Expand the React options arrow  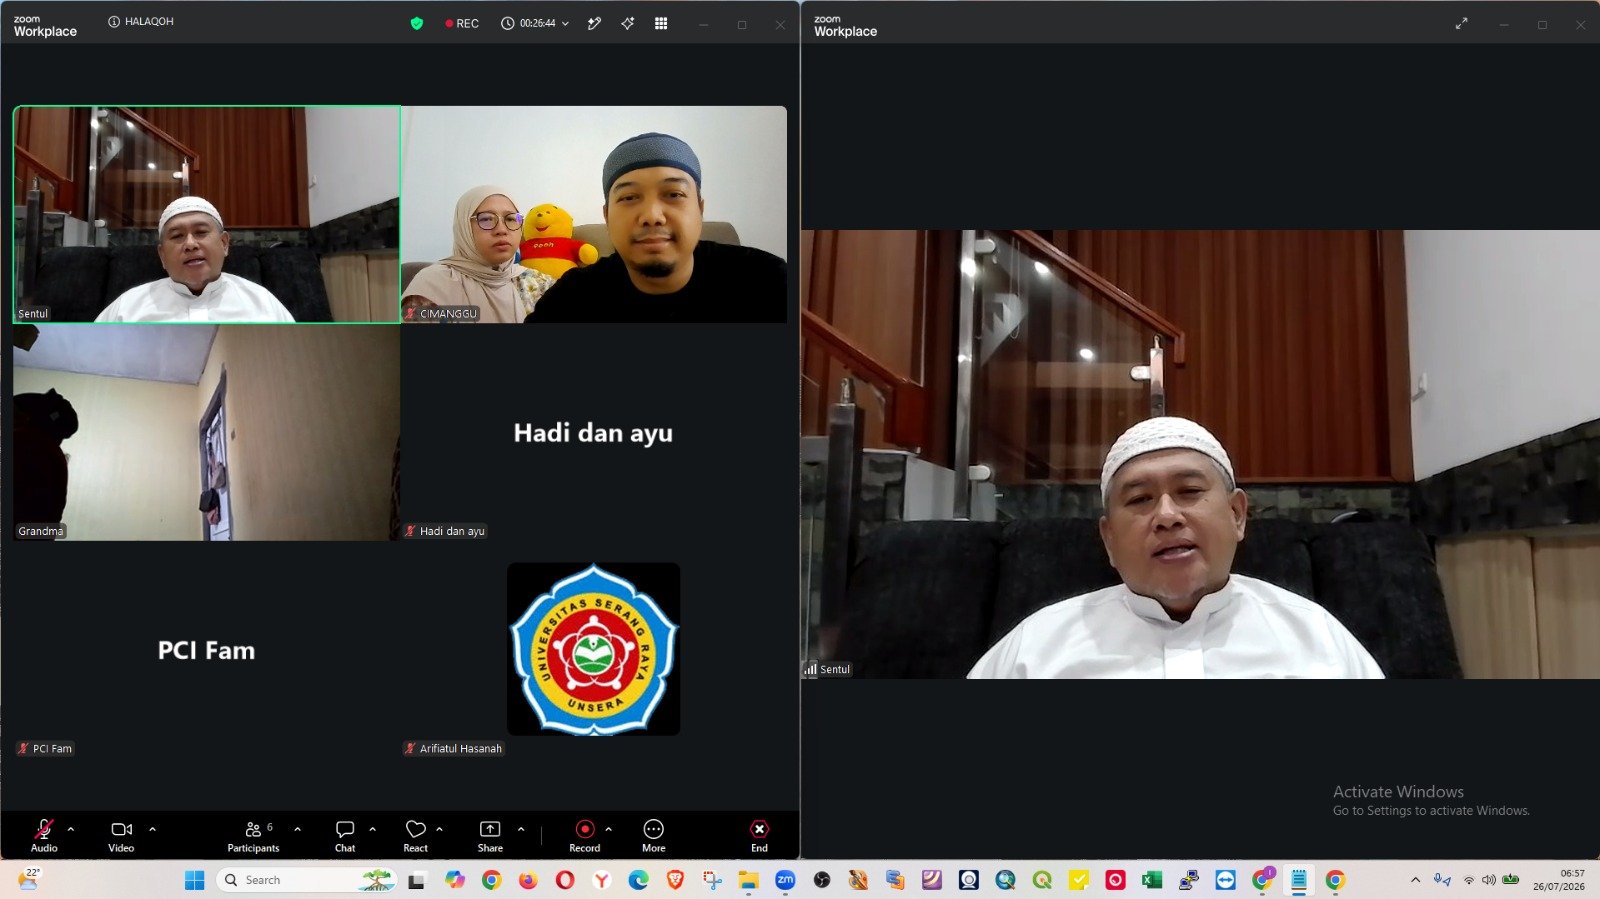point(440,829)
